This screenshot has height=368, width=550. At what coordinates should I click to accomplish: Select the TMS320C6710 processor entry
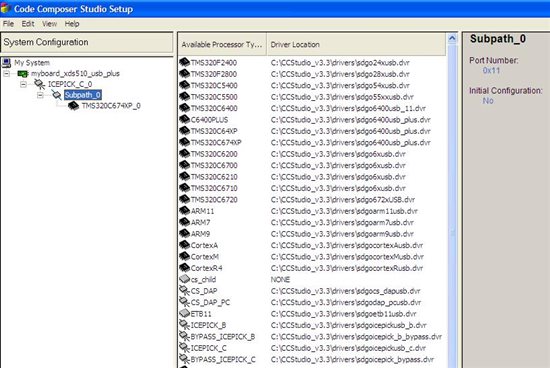click(214, 188)
